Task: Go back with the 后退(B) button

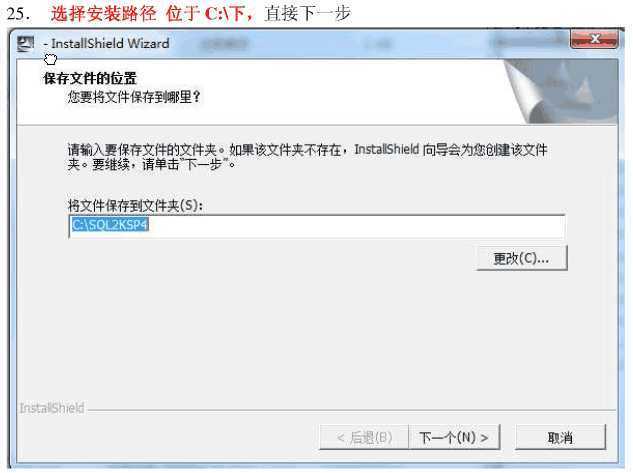Action: coord(364,437)
